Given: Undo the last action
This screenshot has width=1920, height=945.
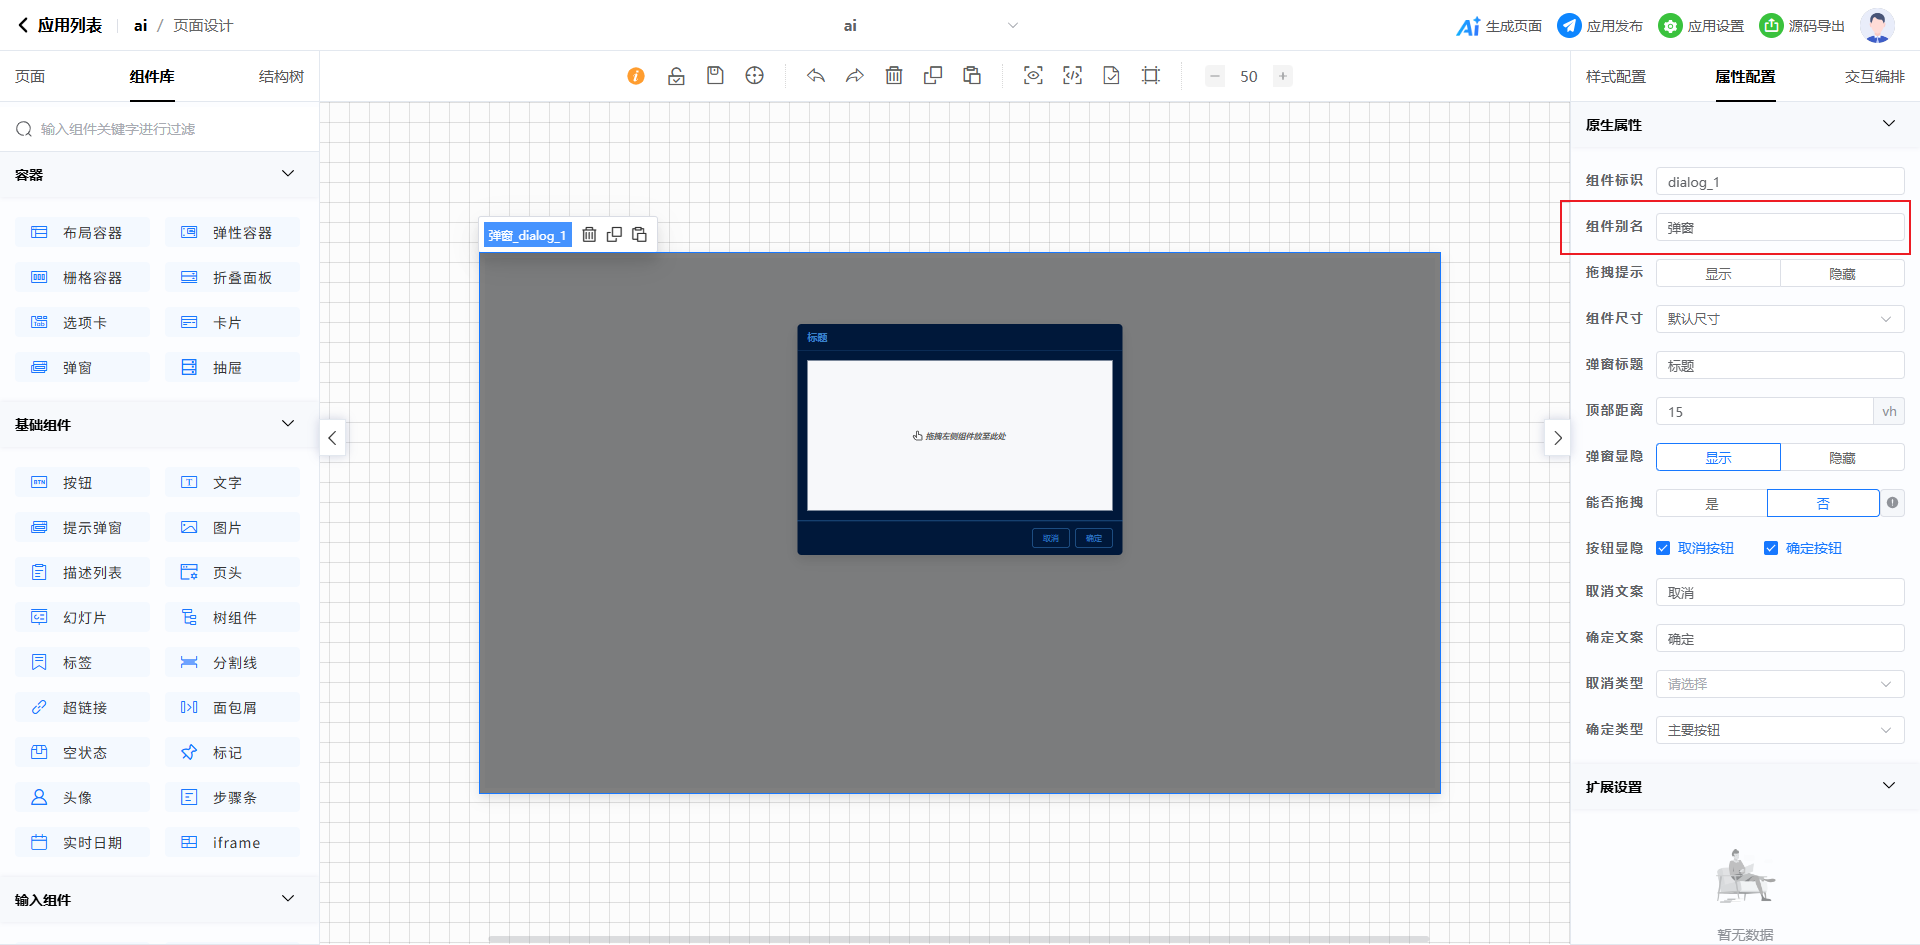Looking at the screenshot, I should 816,76.
